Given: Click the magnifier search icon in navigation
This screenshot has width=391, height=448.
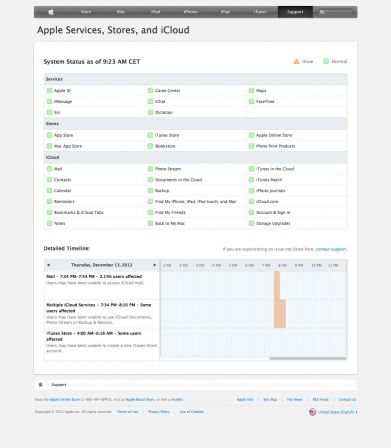Looking at the screenshot, I should [322, 12].
